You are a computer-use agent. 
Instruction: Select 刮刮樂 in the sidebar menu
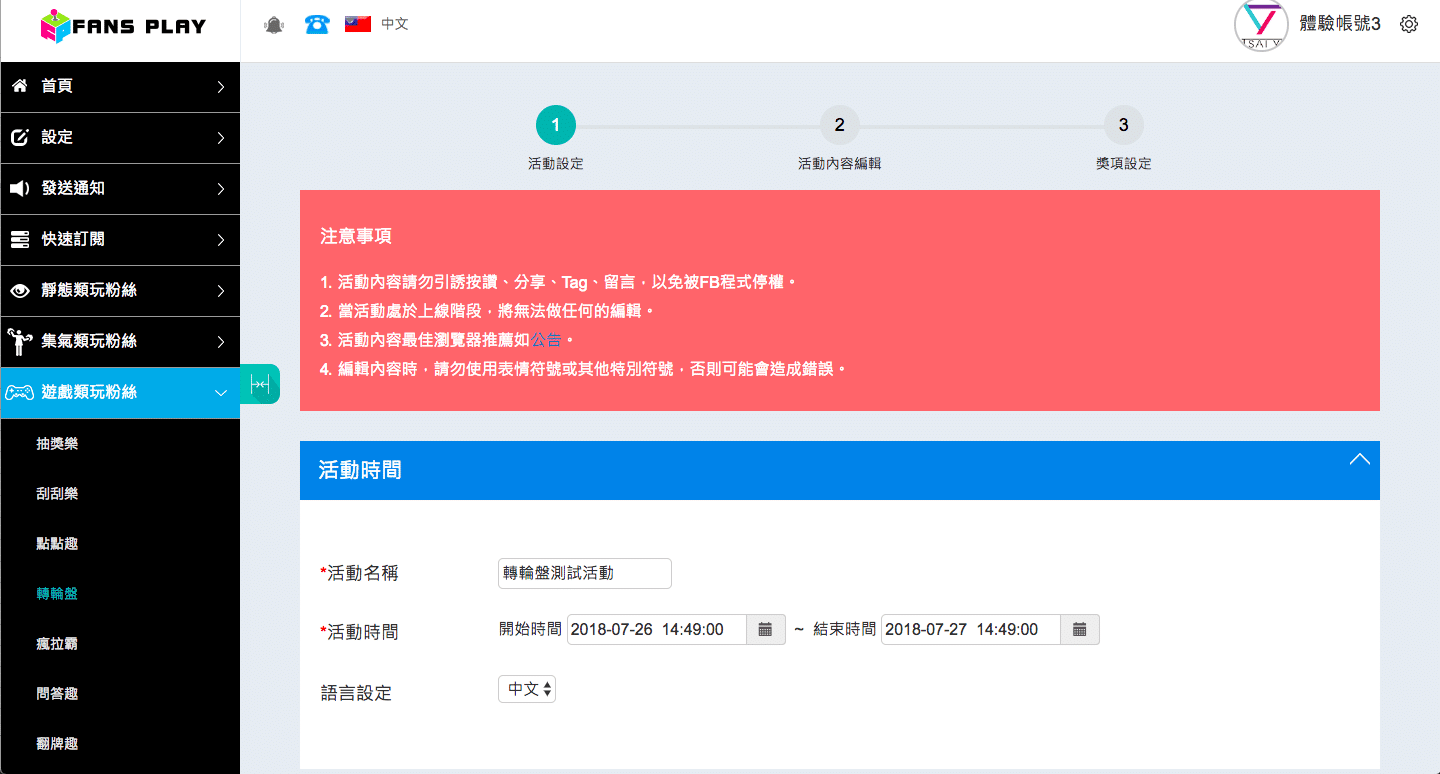coord(57,493)
